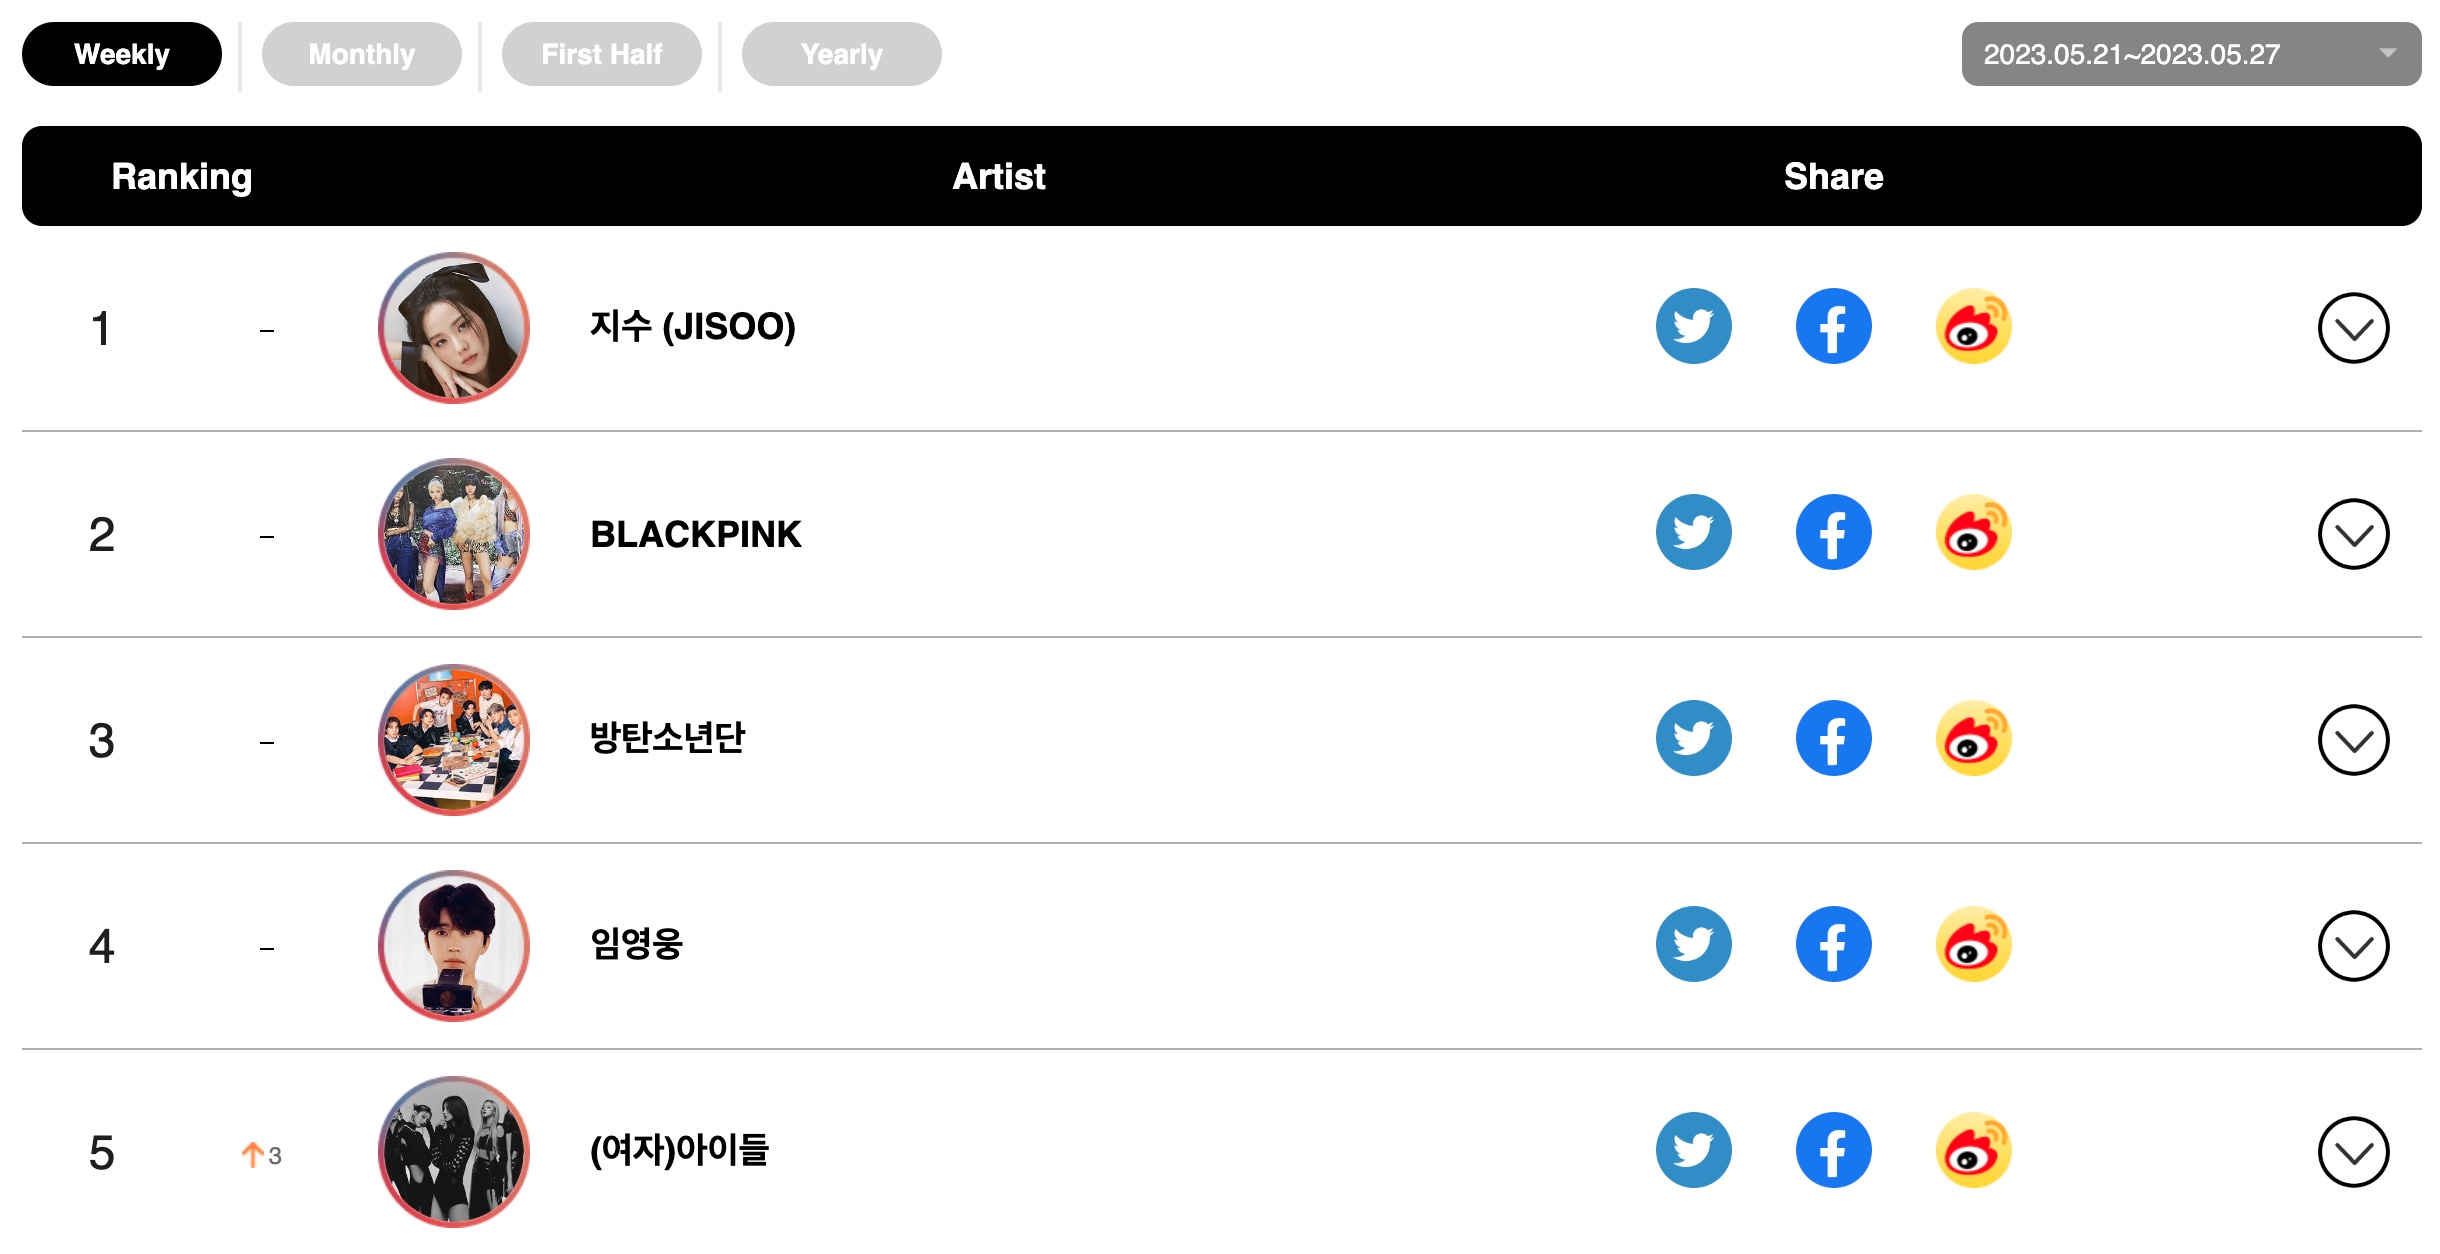
Task: Select the First Half chart tab
Action: 601,54
